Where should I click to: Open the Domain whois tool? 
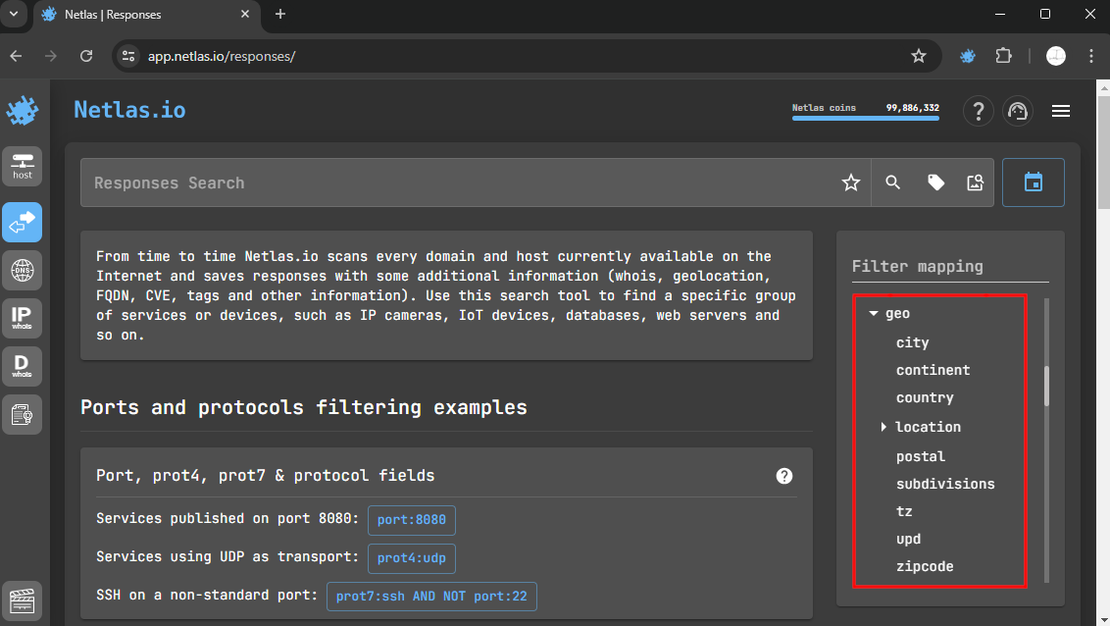point(22,366)
